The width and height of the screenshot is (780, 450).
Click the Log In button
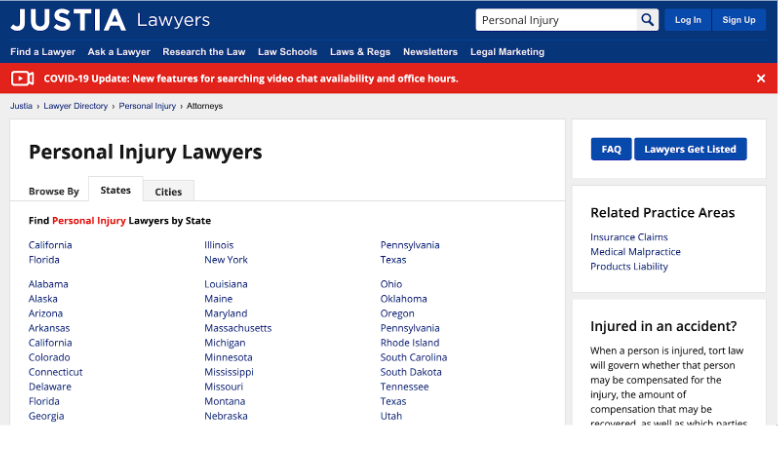click(x=687, y=20)
